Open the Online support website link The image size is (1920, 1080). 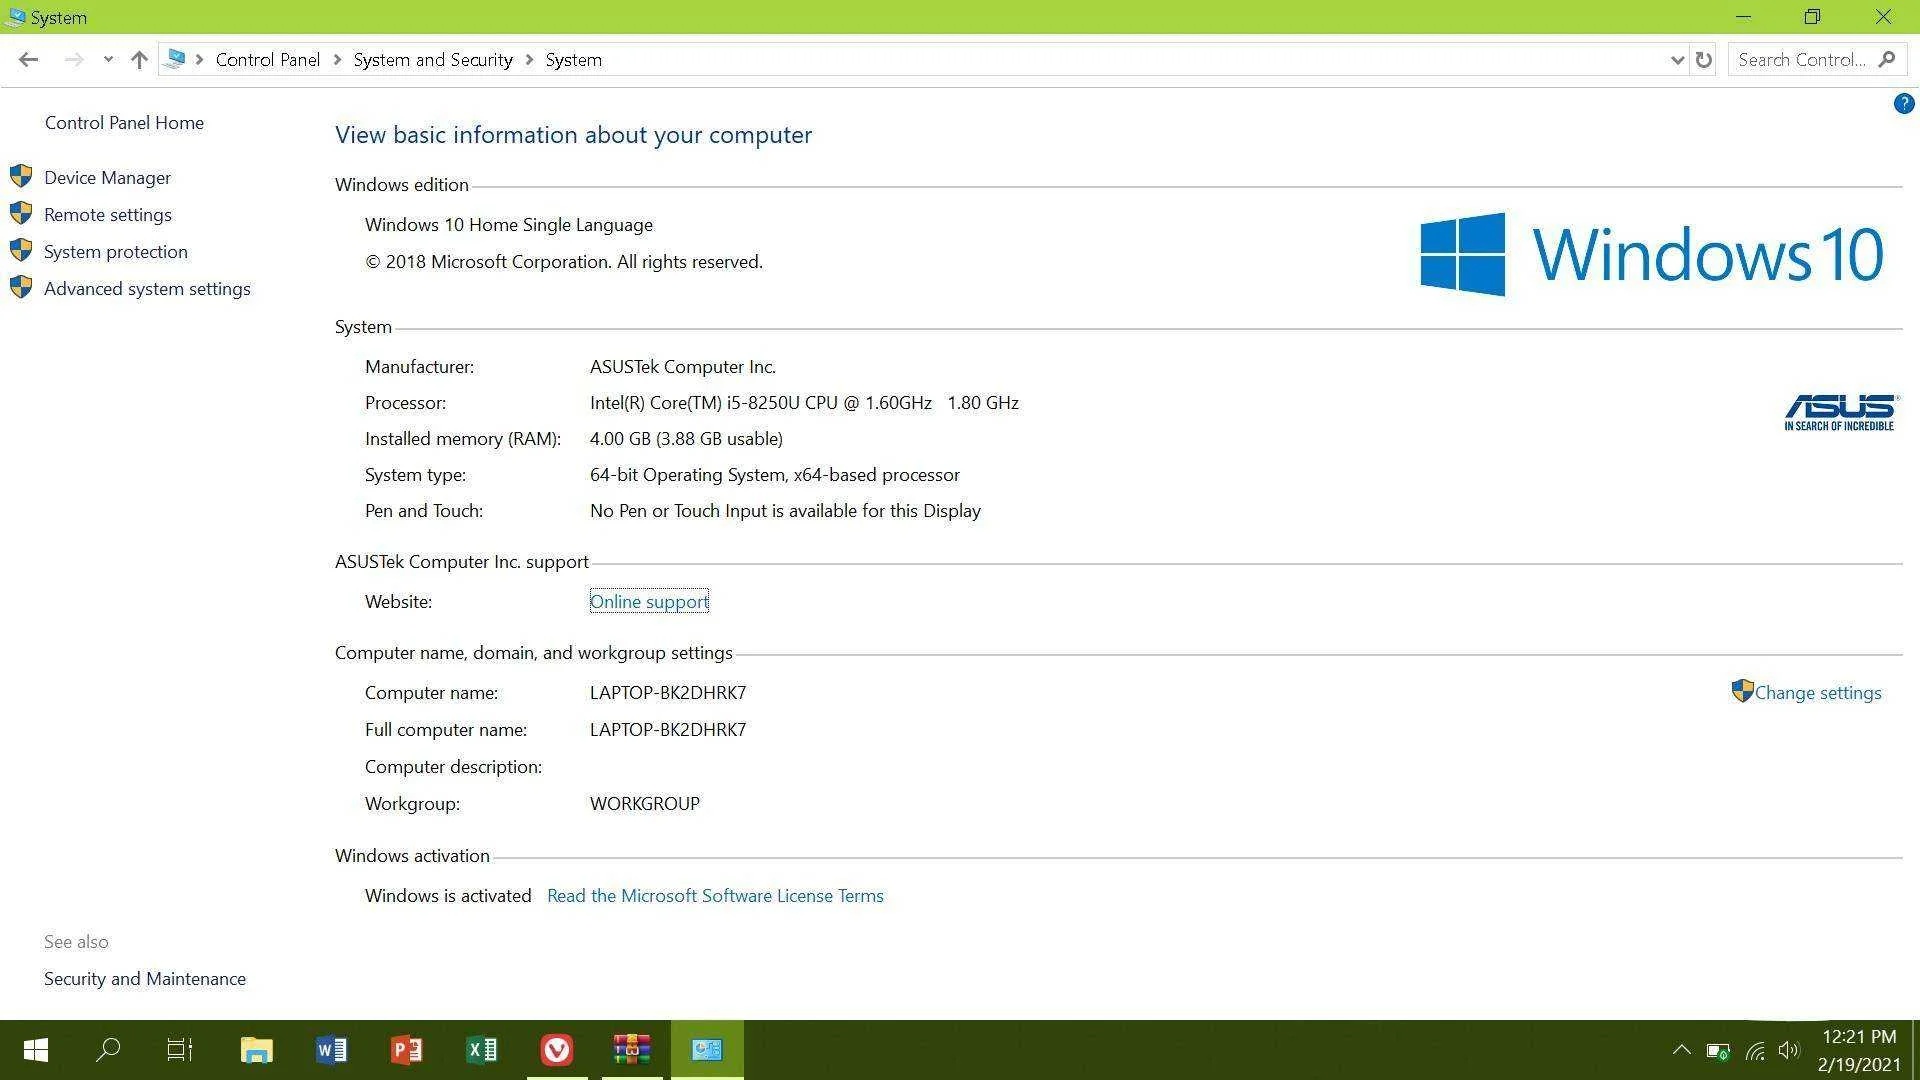(649, 602)
